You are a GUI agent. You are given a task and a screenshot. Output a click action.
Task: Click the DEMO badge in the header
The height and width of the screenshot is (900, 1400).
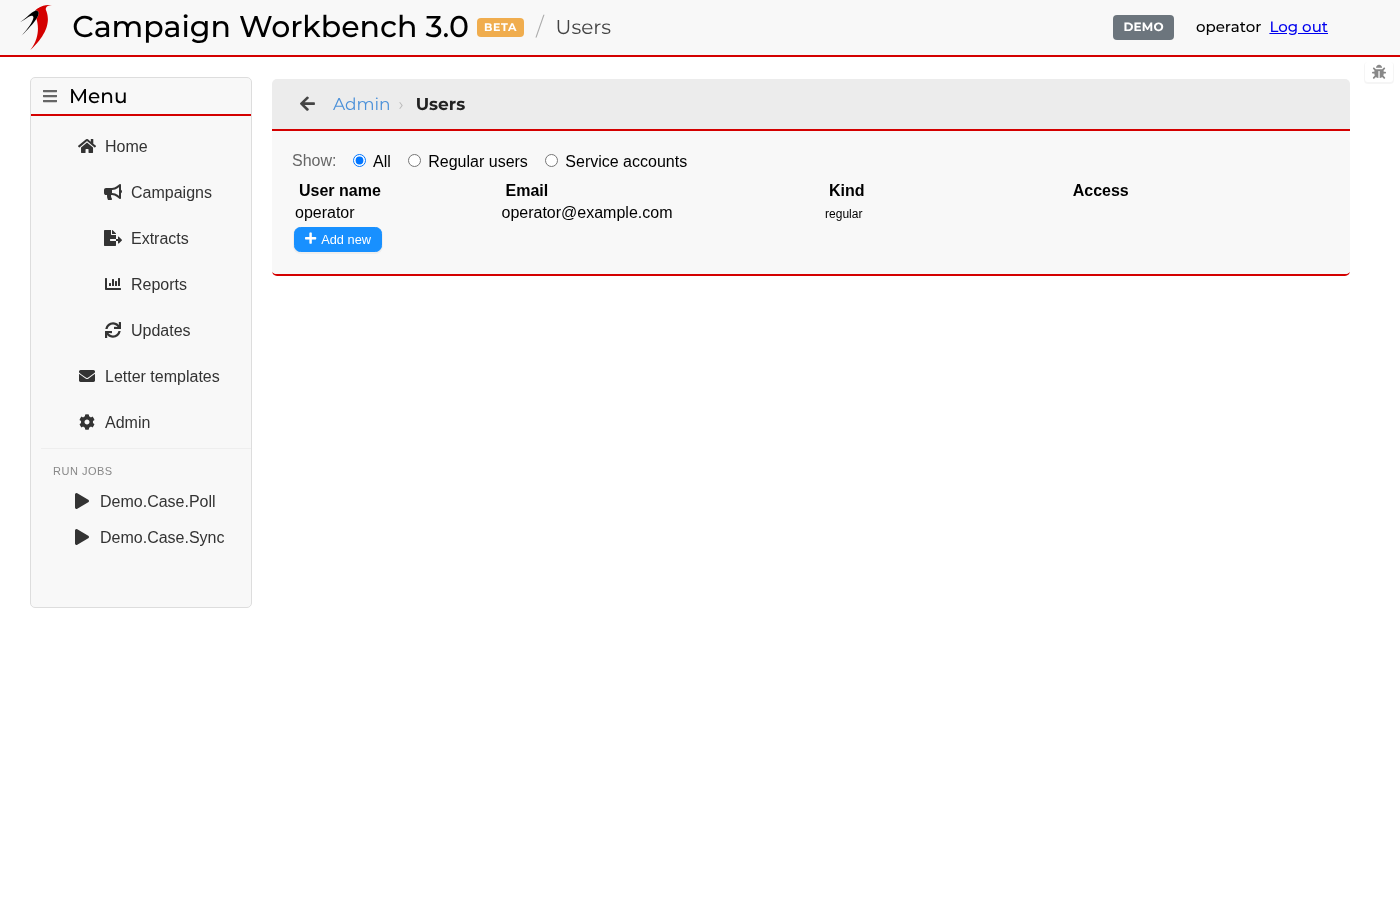coord(1143,27)
